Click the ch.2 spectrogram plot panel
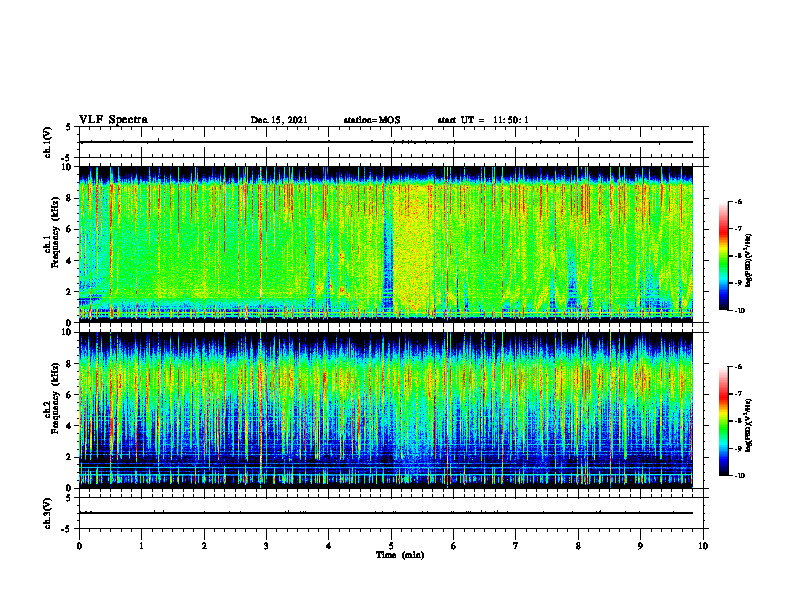Screen dimensions: 792x612 tap(386, 410)
